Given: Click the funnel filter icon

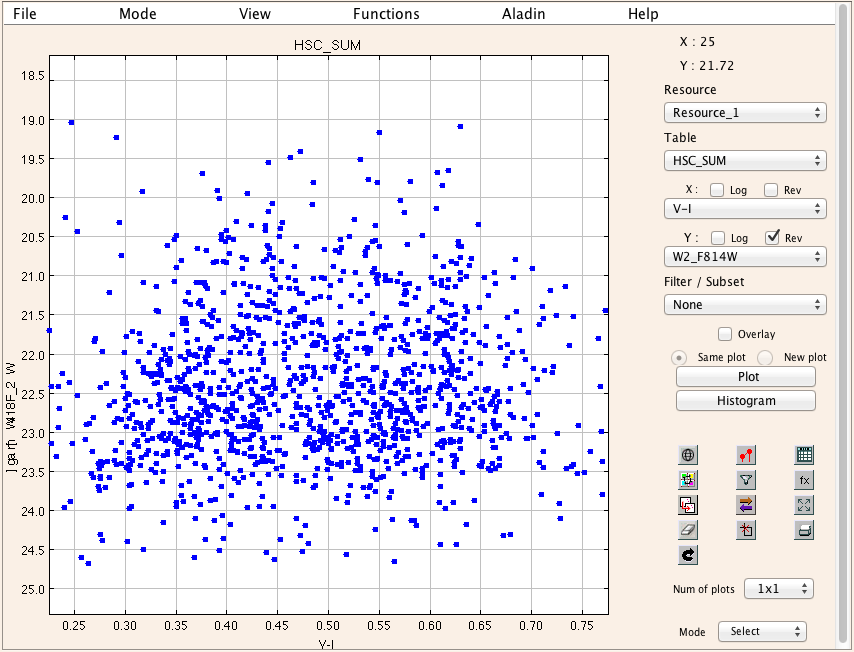Looking at the screenshot, I should [746, 480].
